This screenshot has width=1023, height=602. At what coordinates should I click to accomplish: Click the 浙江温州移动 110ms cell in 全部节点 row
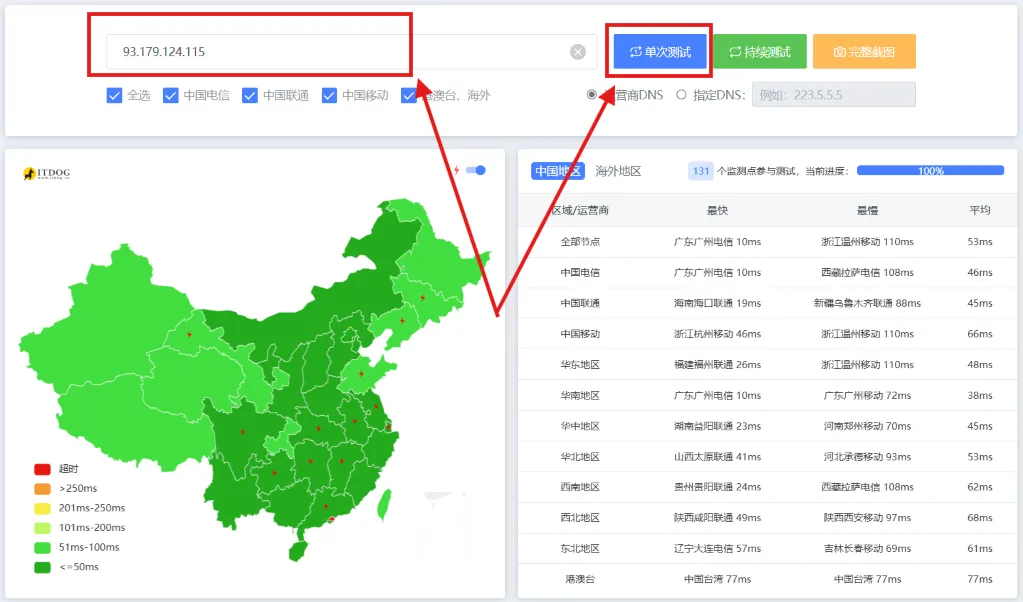867,241
